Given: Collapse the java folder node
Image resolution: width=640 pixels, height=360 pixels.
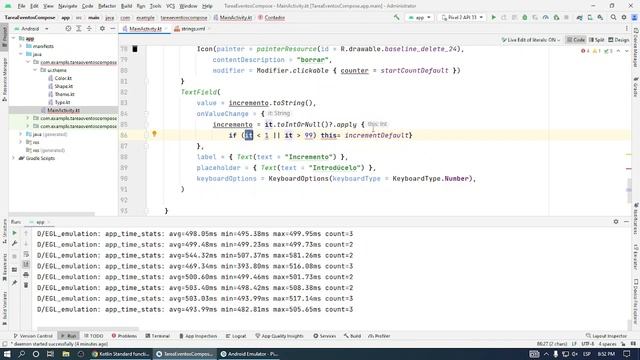Looking at the screenshot, I should tap(21, 54).
